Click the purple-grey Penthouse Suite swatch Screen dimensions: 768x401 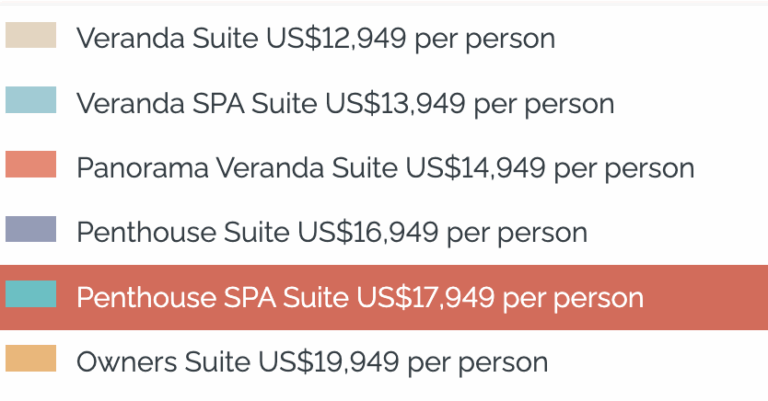[31, 229]
